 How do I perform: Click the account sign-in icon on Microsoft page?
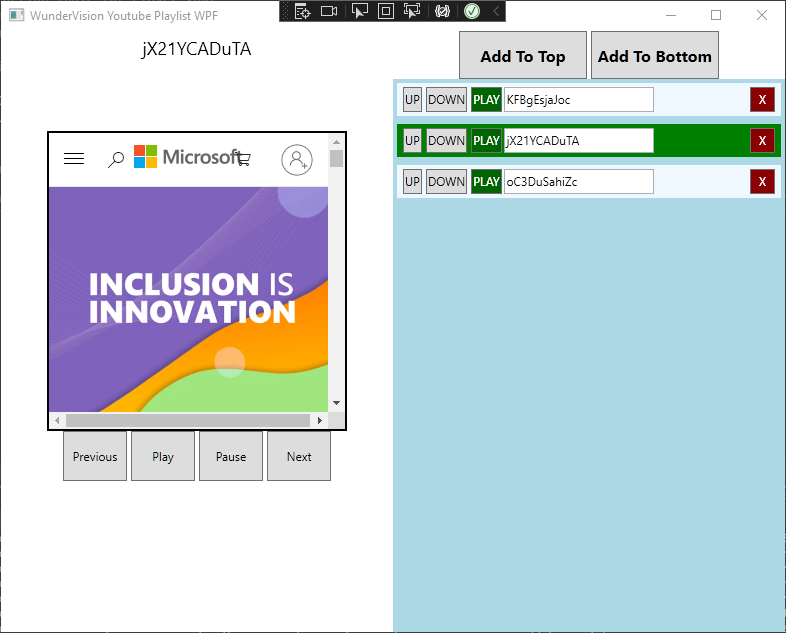(x=297, y=160)
